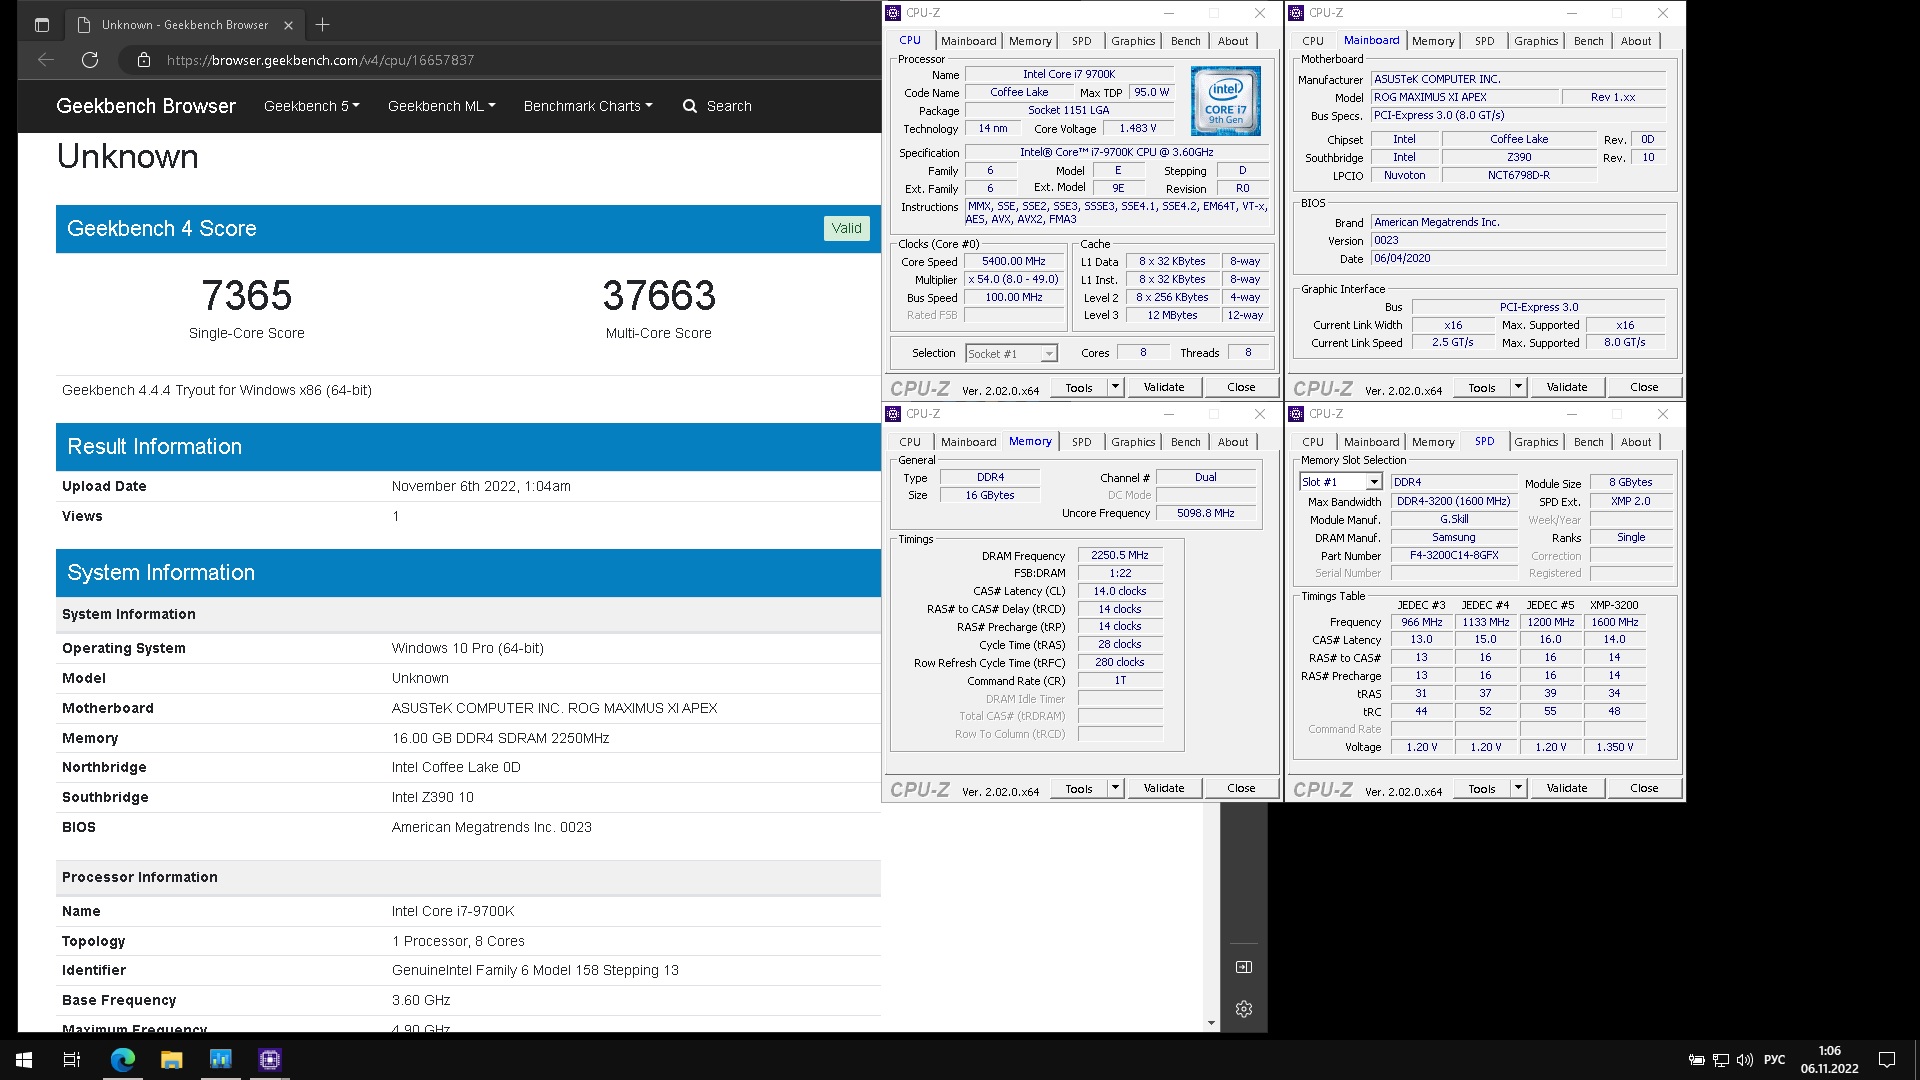
Task: Expand Tools dropdown arrow in CPU window
Action: point(1116,387)
